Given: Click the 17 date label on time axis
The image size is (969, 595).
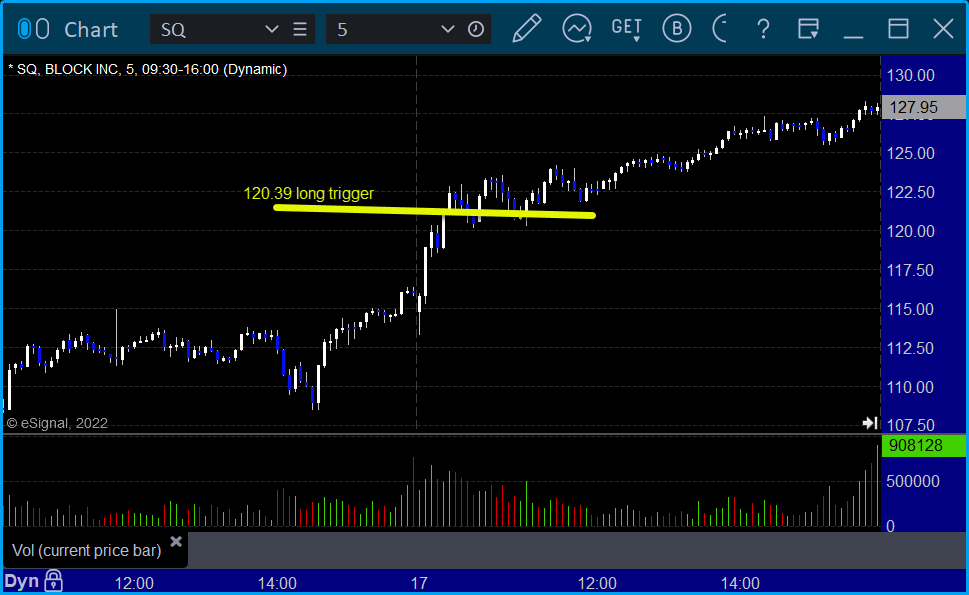Looking at the screenshot, I should [419, 583].
